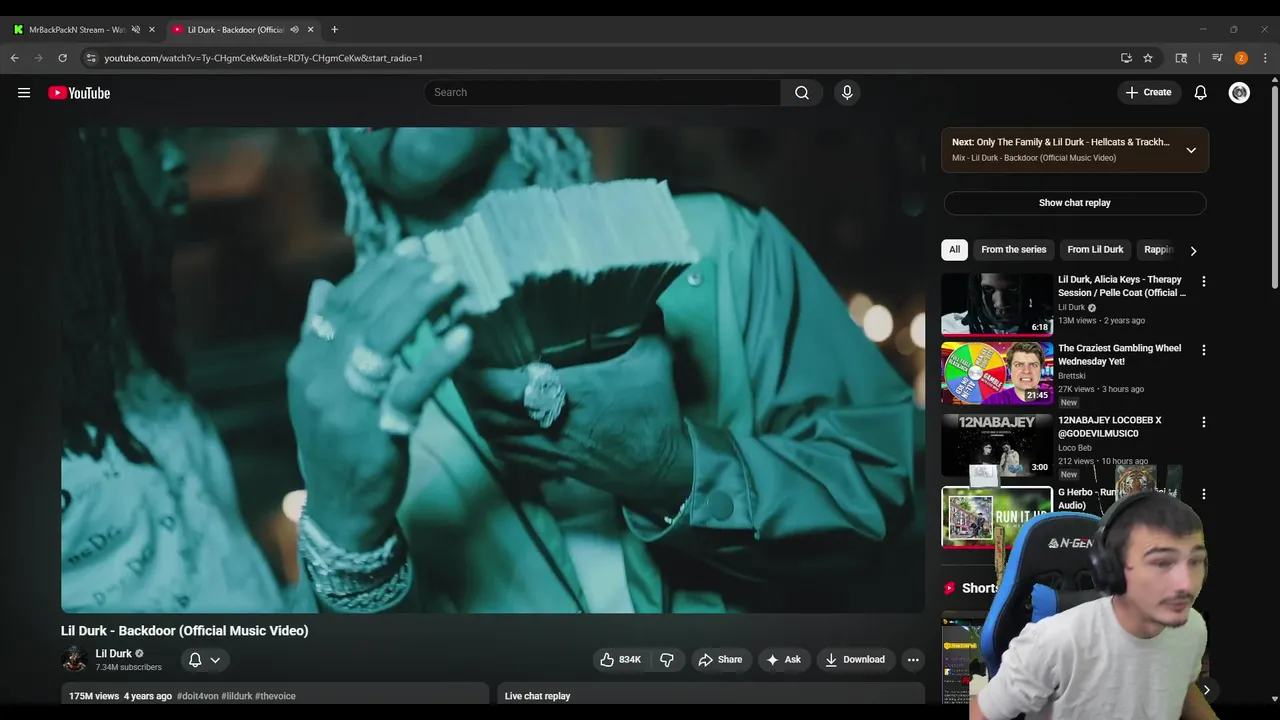Open the Ask AI button
This screenshot has width=1280, height=720.
784,660
